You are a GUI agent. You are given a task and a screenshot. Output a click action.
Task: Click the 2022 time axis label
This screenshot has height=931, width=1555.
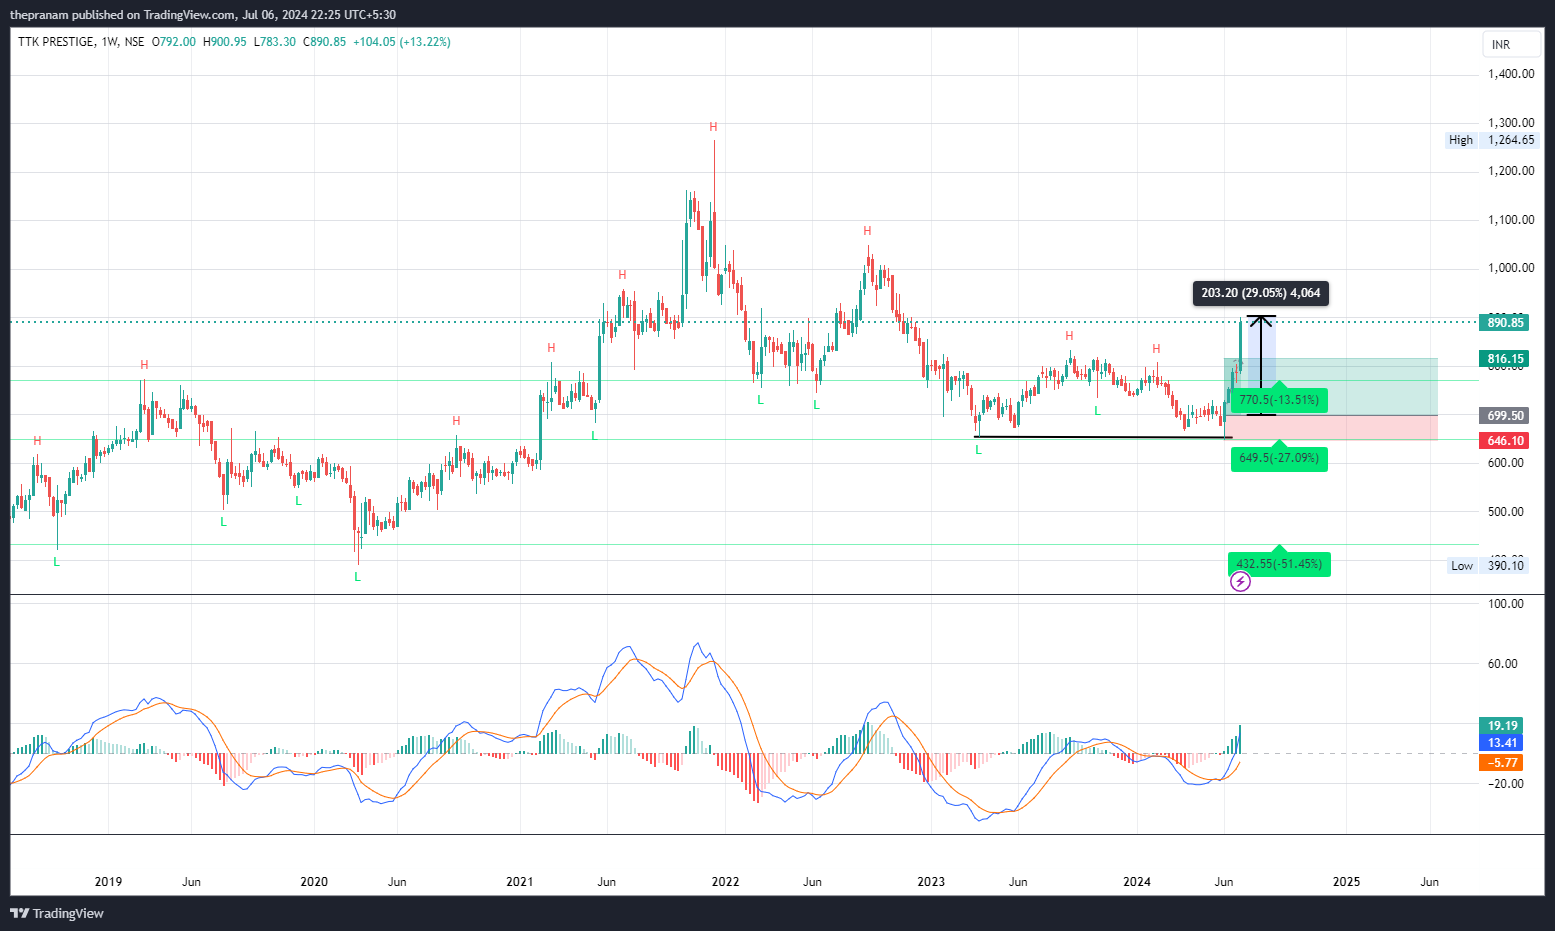[x=725, y=882]
